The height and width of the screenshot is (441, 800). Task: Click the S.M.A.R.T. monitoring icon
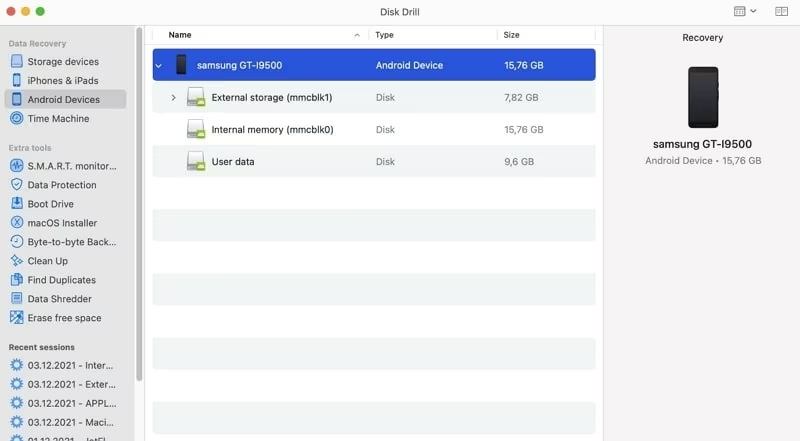coord(17,166)
